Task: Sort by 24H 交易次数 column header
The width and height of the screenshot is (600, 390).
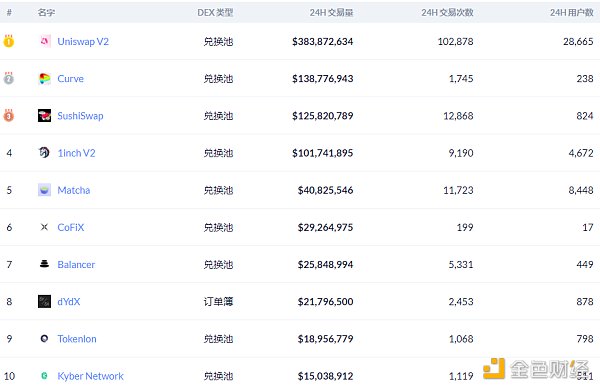Action: (x=447, y=13)
